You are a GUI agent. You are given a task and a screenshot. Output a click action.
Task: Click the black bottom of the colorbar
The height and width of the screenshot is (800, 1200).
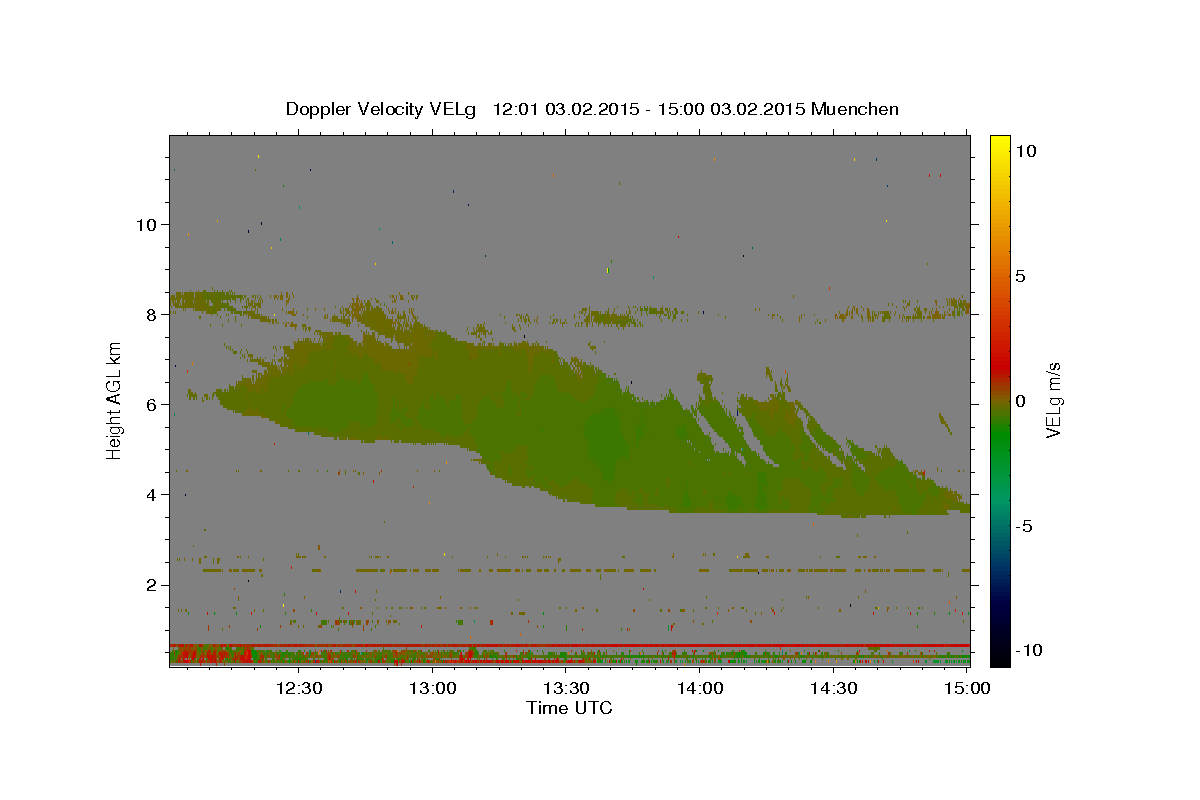coord(1000,658)
